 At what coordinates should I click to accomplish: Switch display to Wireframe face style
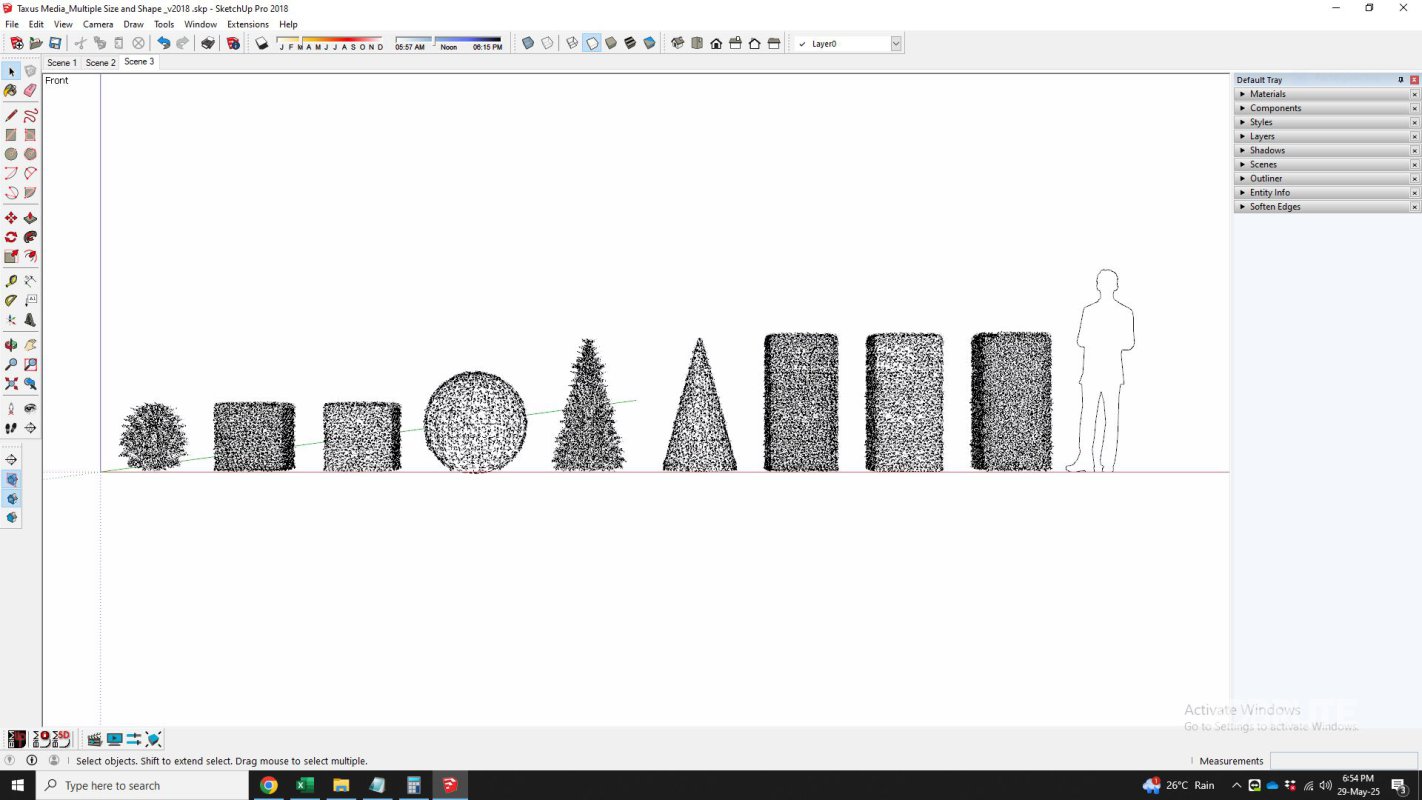tap(571, 43)
